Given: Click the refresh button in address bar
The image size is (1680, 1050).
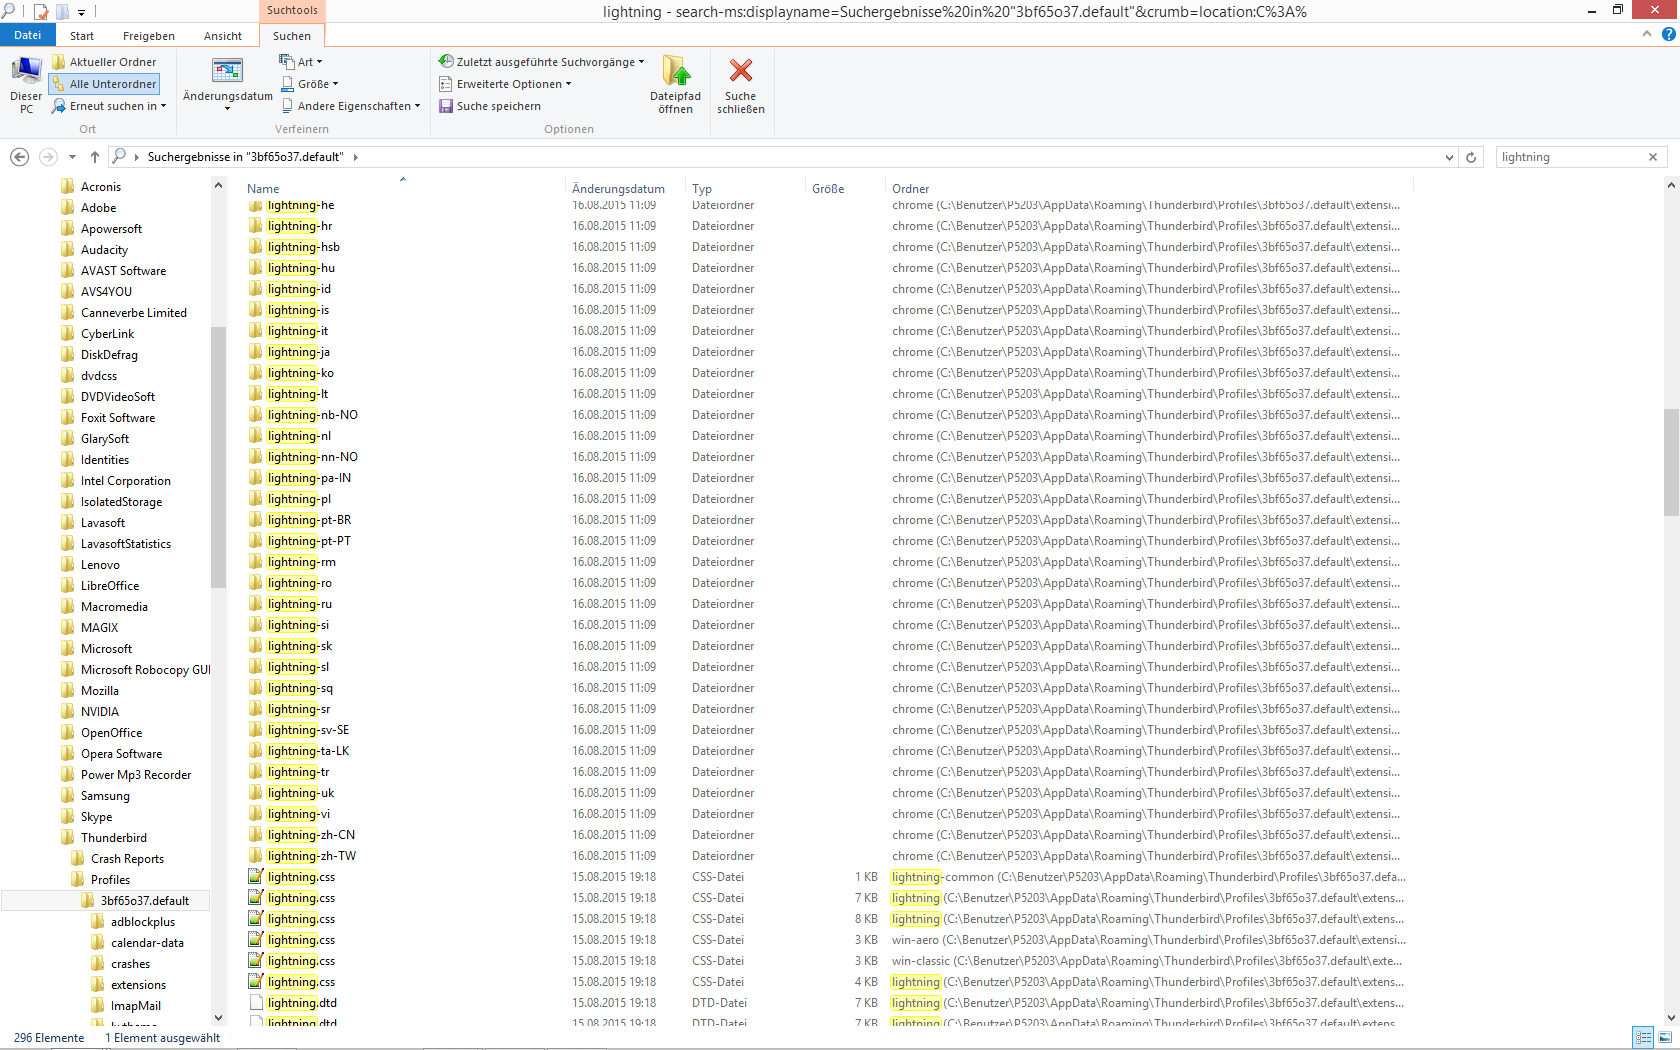Looking at the screenshot, I should point(1471,157).
